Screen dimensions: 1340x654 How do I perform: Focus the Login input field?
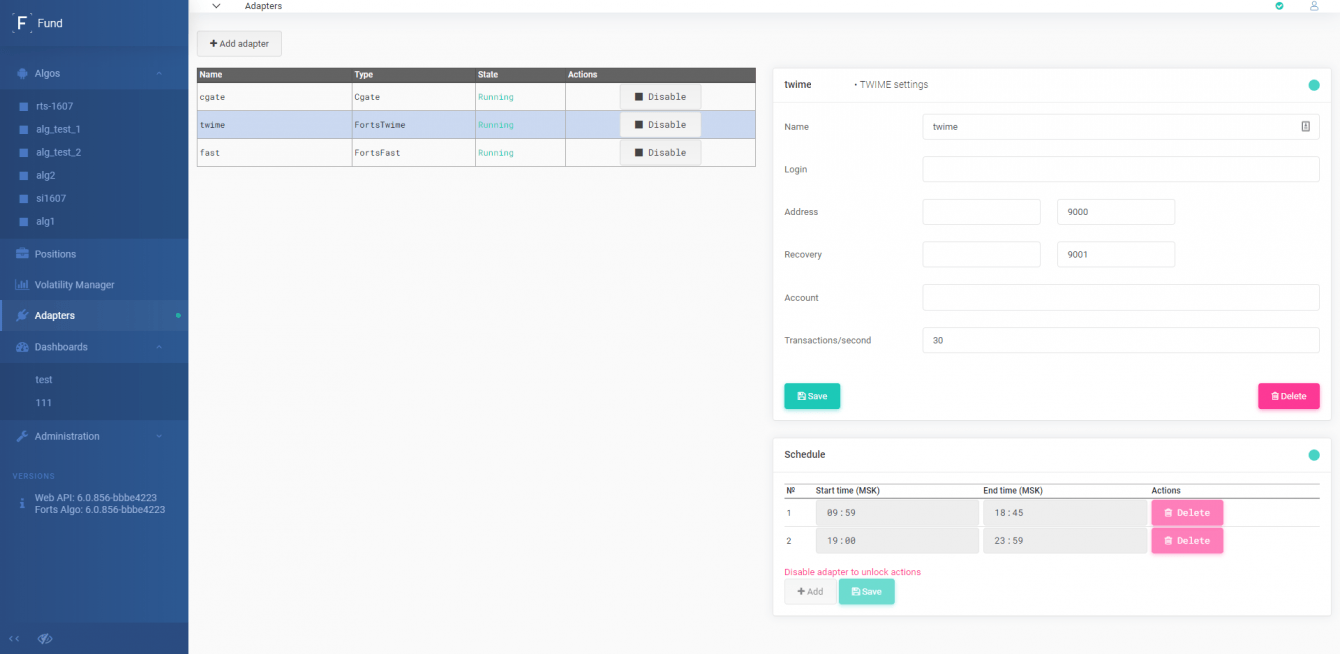coord(1121,169)
